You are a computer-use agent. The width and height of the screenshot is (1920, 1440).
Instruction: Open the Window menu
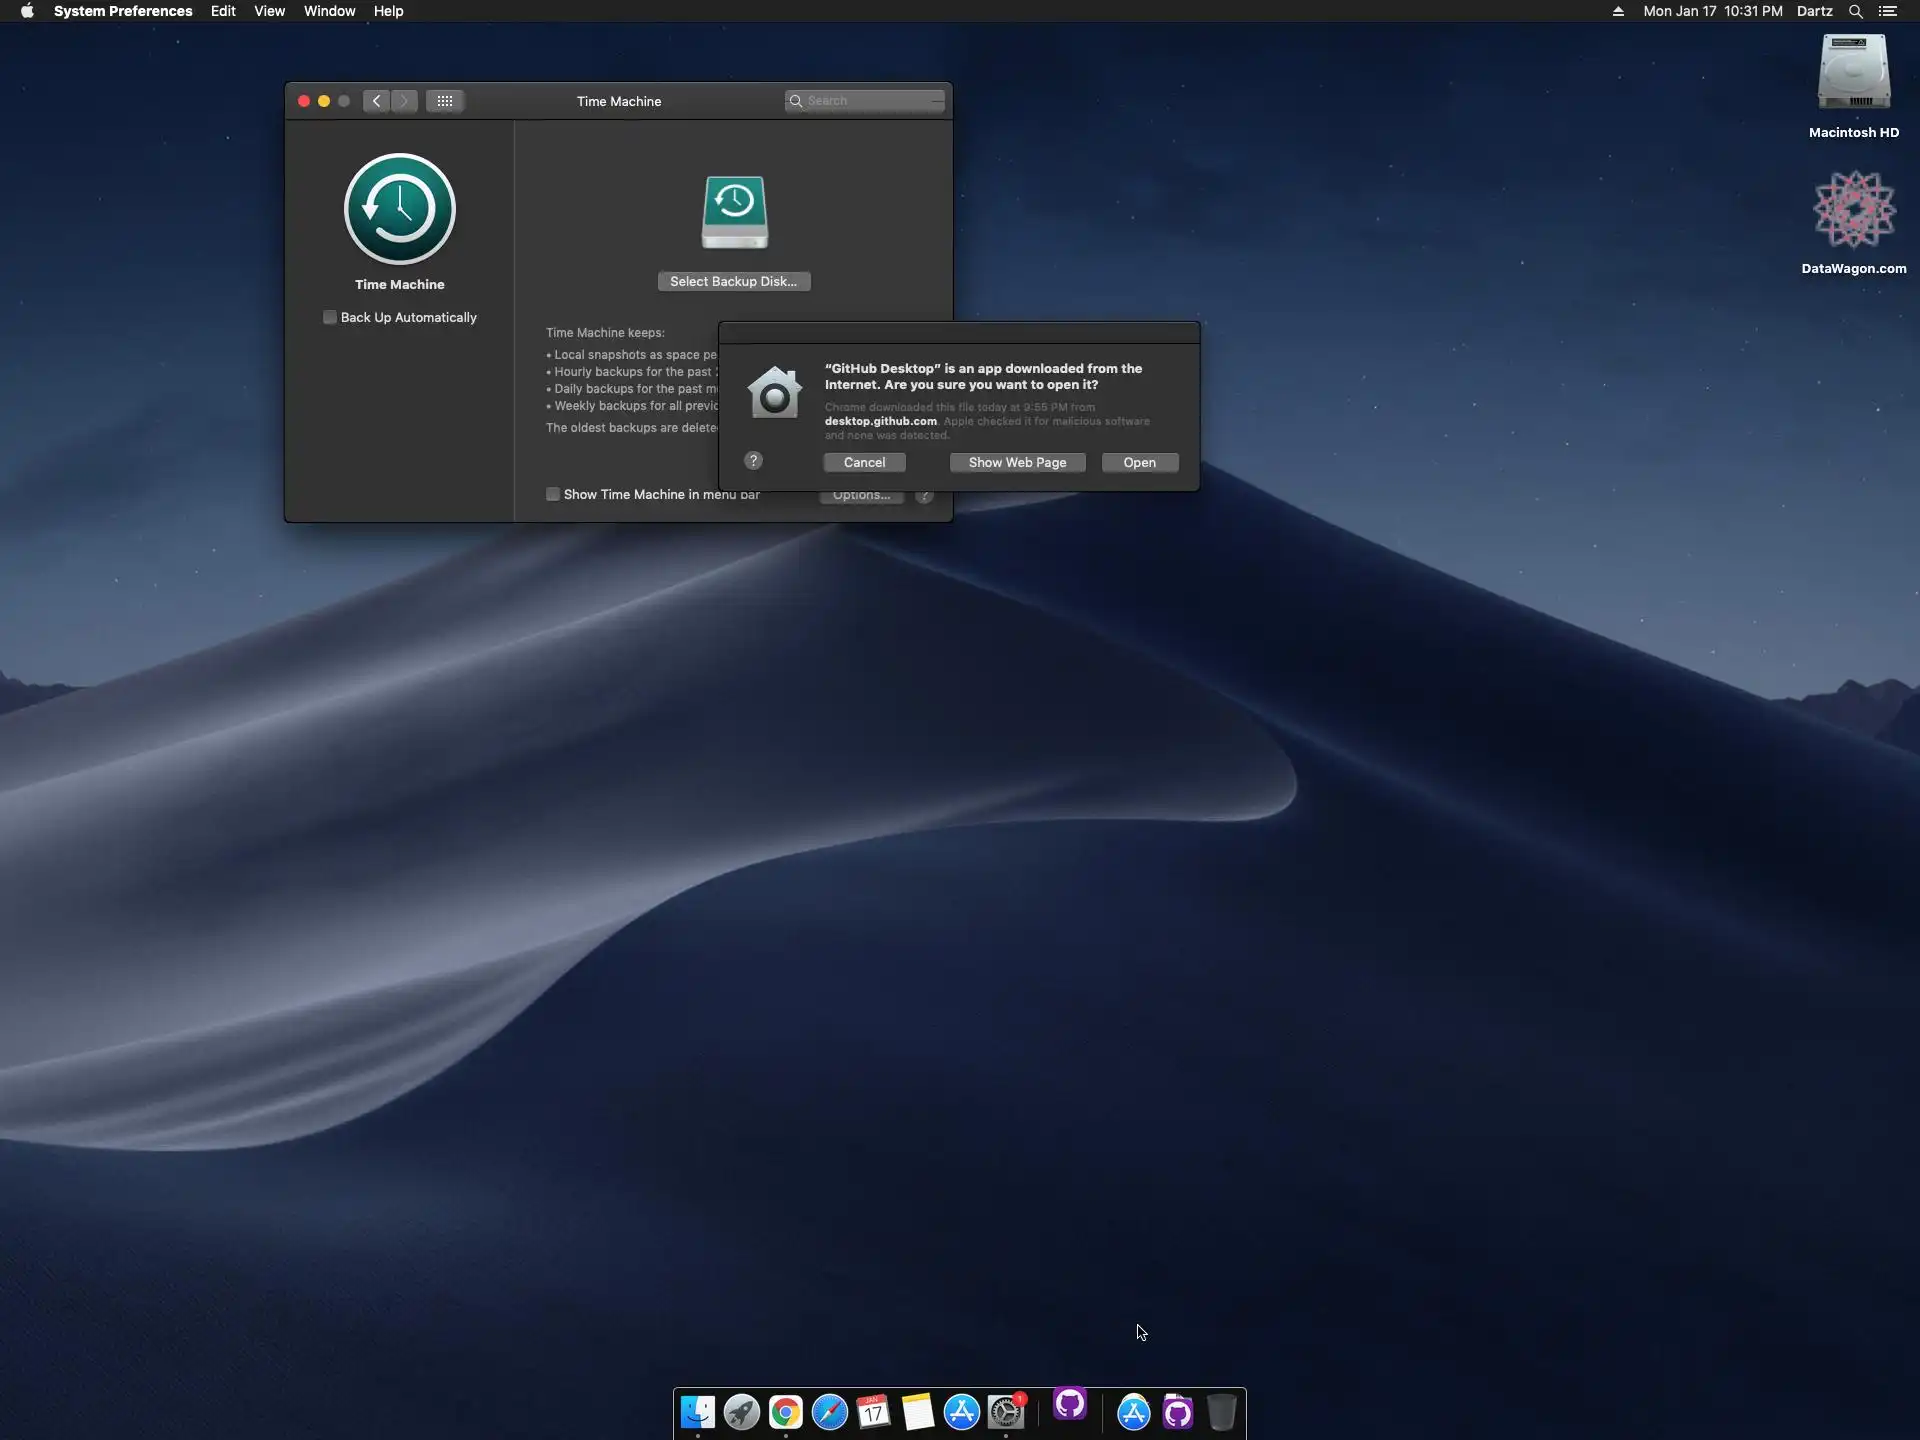329,11
